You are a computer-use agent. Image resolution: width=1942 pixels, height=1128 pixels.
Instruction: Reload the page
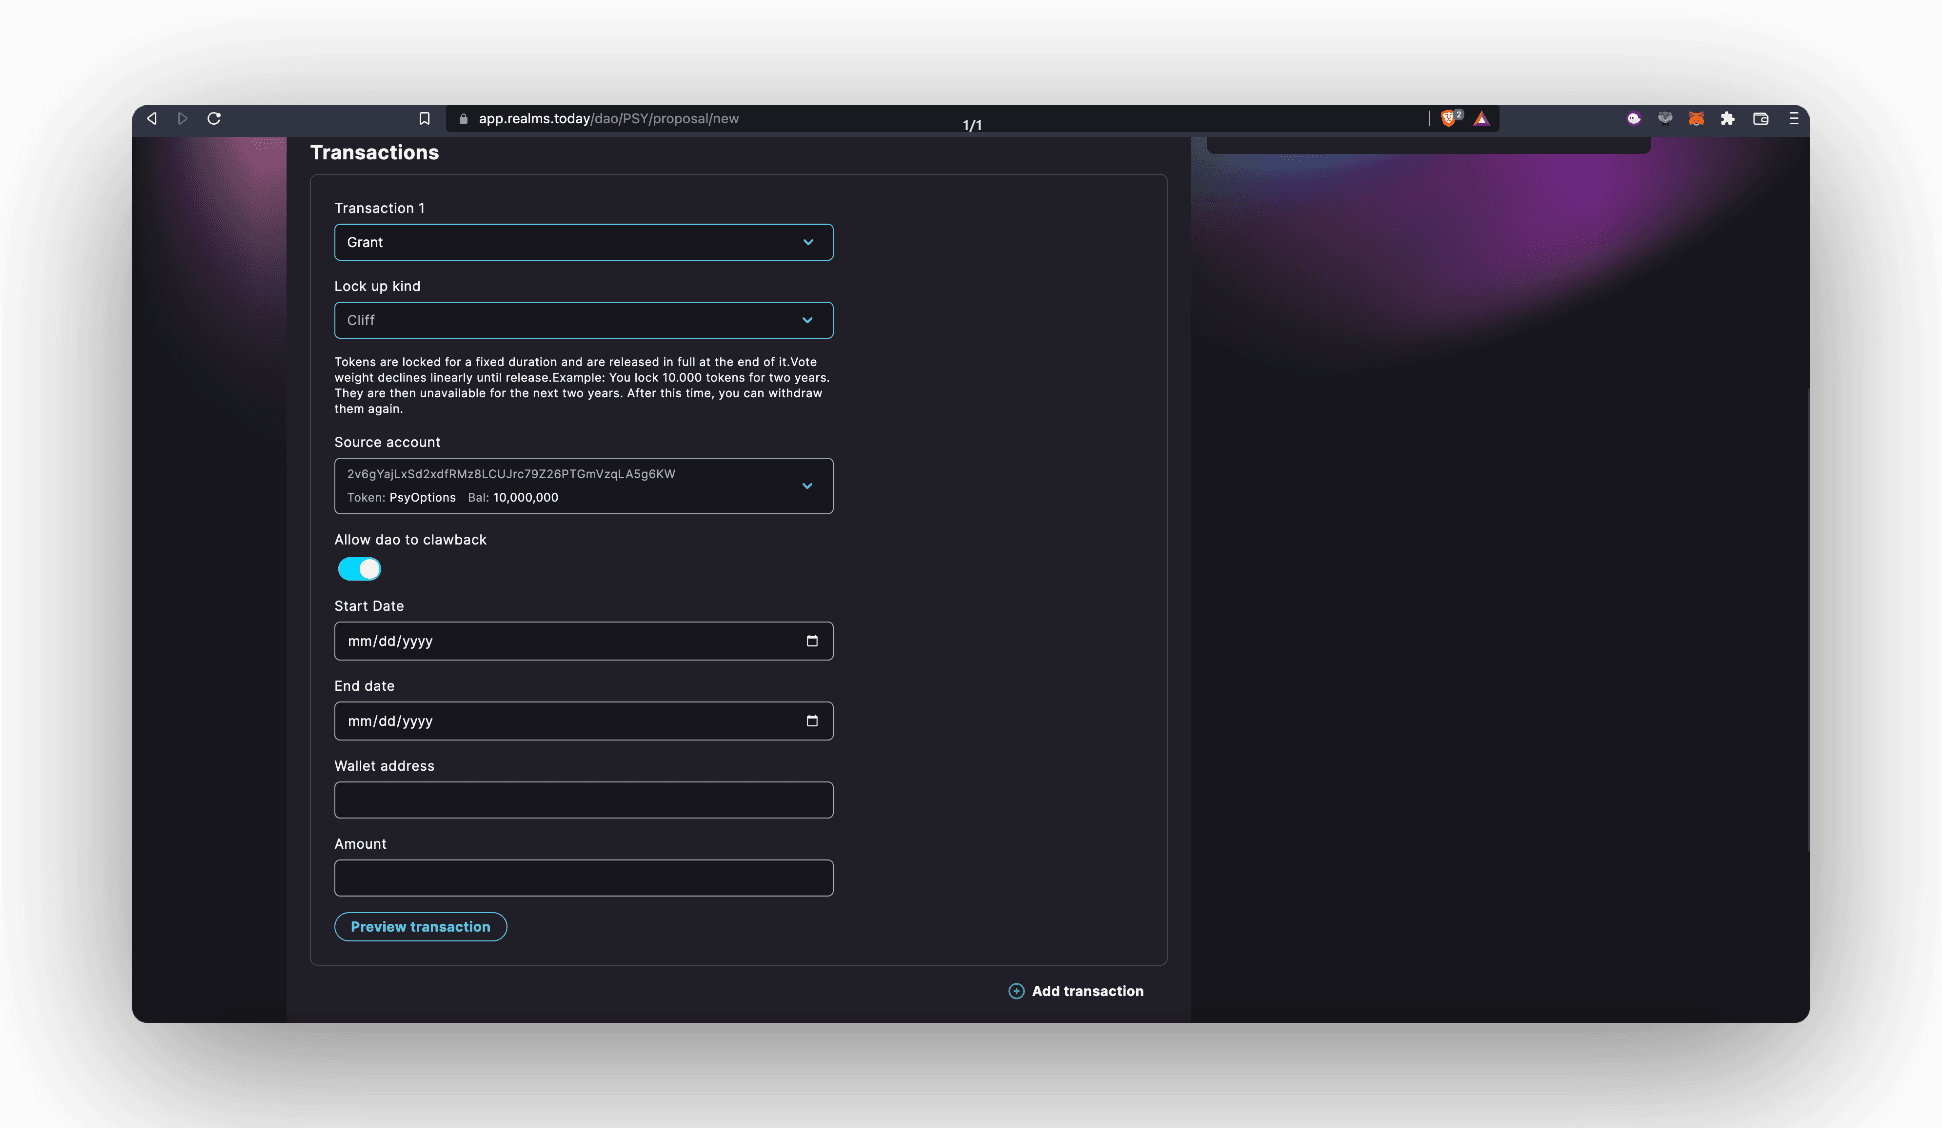214,119
